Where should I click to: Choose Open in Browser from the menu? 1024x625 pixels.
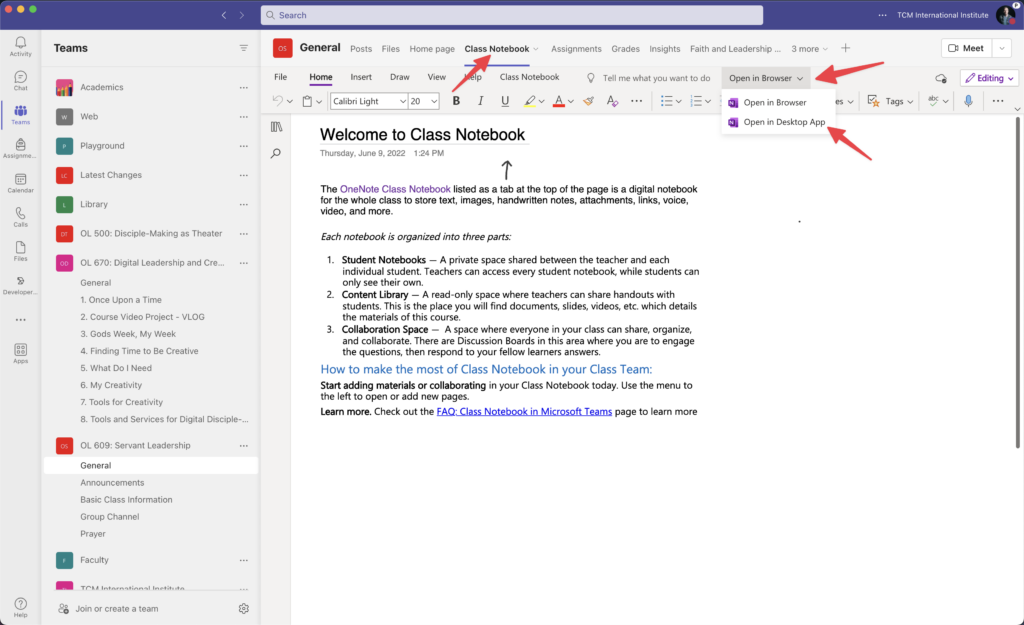775,103
